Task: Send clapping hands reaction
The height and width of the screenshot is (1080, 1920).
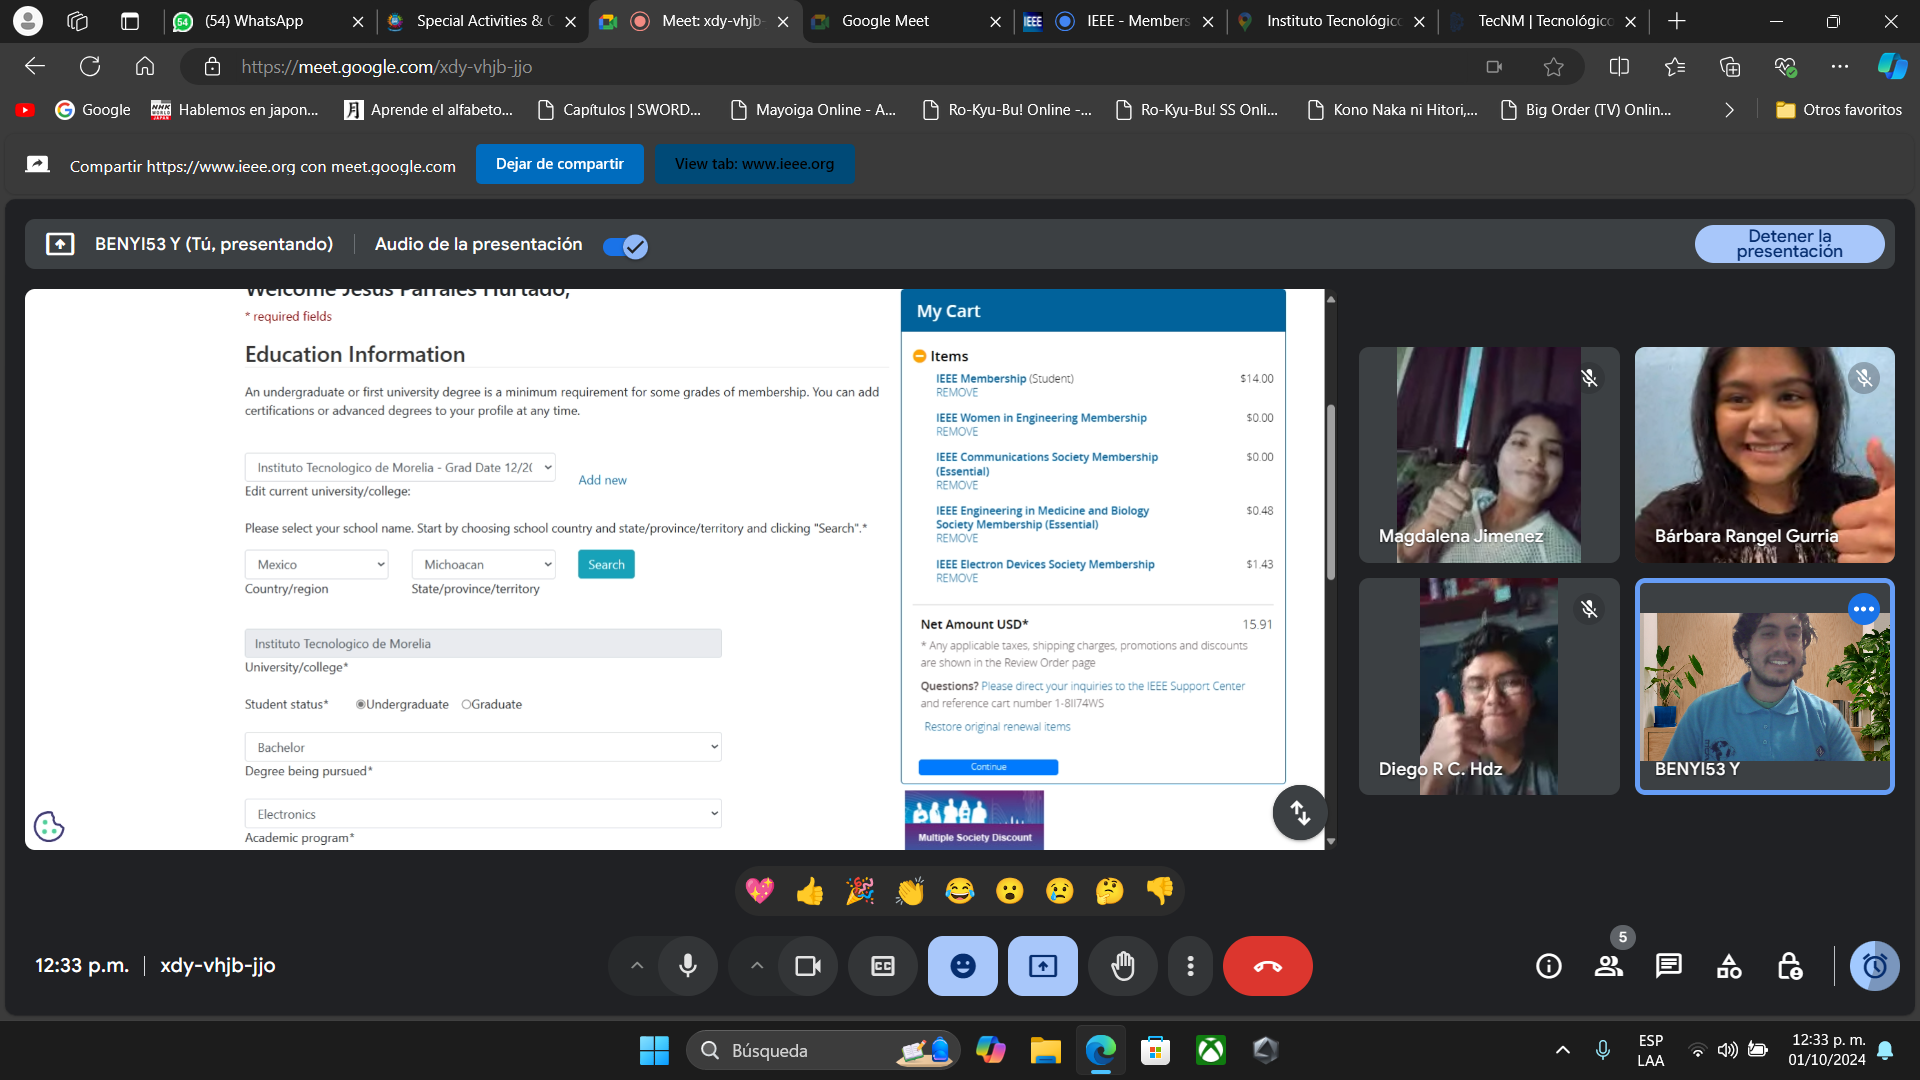Action: click(x=910, y=890)
